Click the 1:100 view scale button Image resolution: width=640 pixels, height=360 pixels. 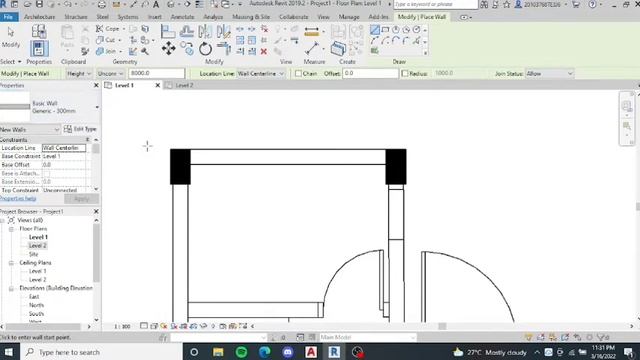pyautogui.click(x=122, y=327)
